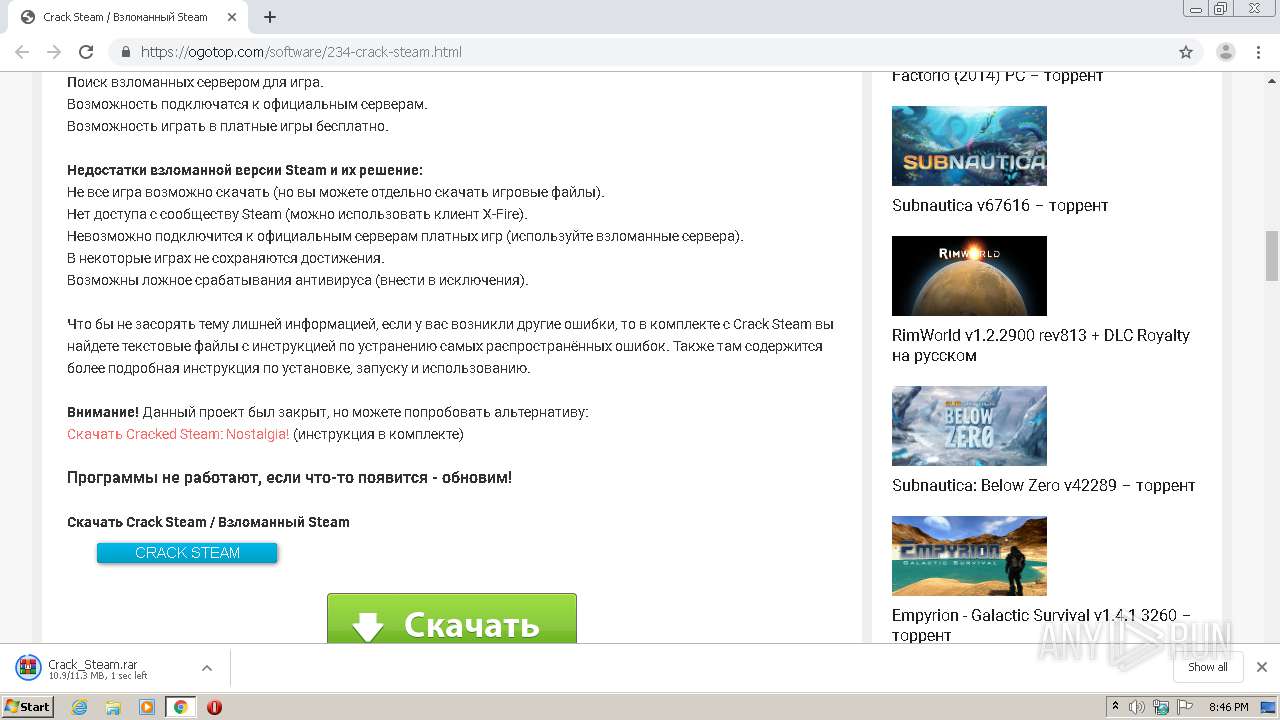Image resolution: width=1280 pixels, height=720 pixels.
Task: Click the text Программы не работают notice
Action: pyautogui.click(x=289, y=478)
